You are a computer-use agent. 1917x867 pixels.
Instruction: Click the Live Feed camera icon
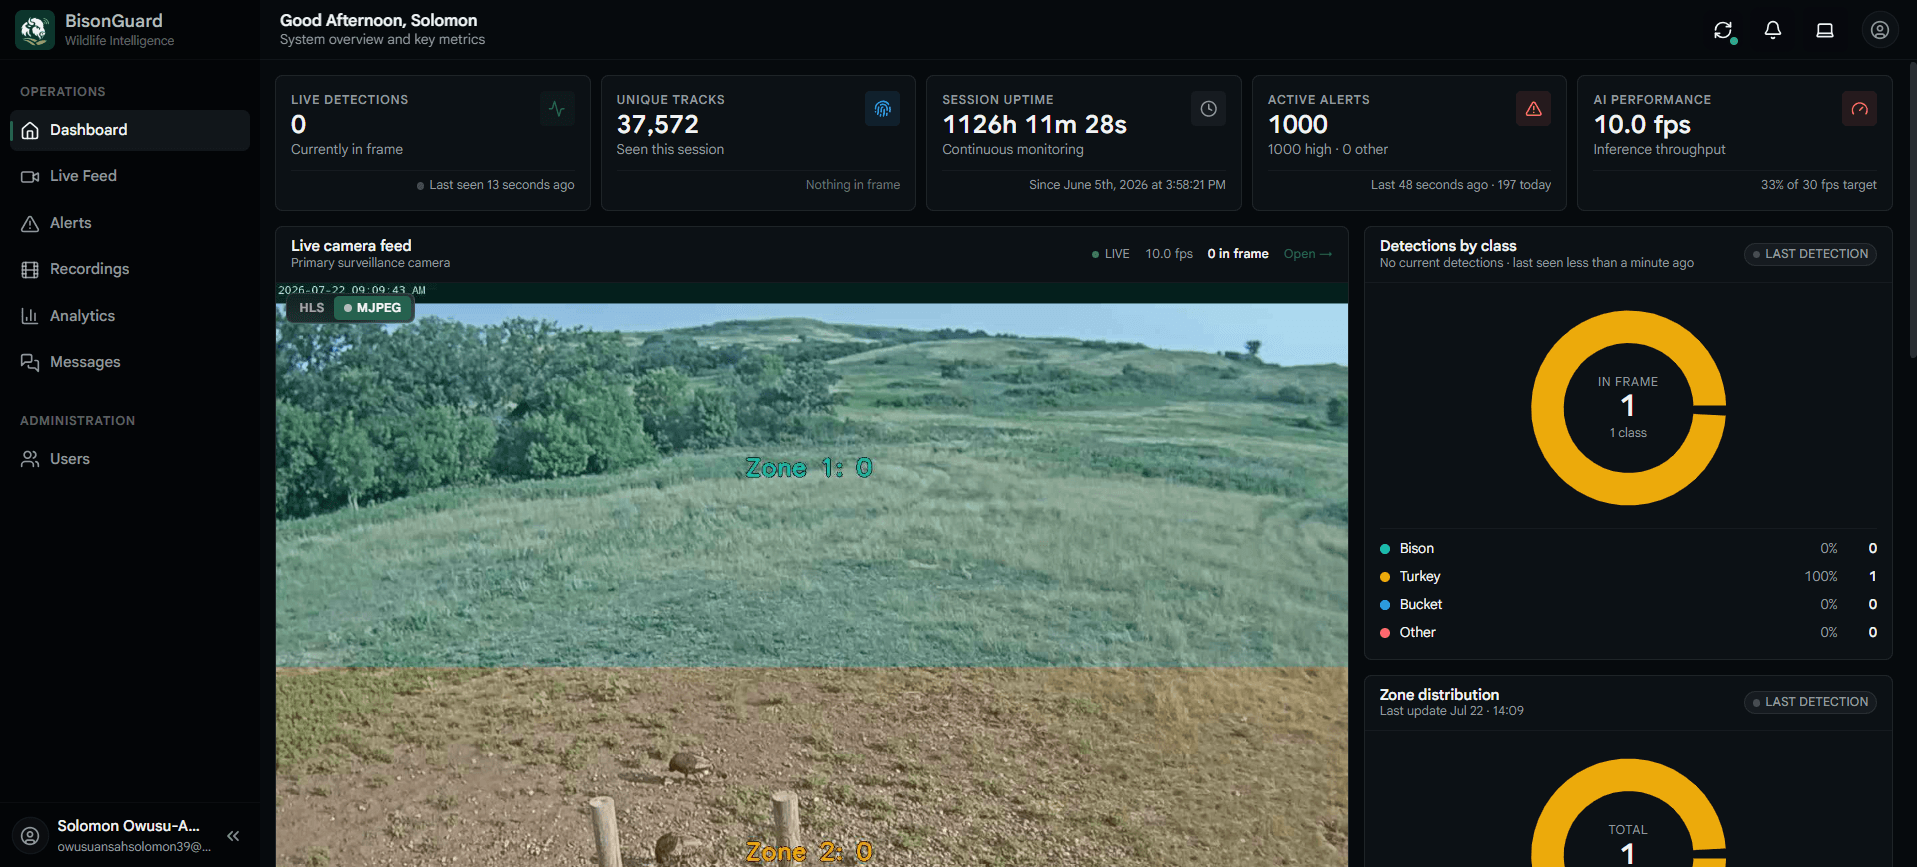pyautogui.click(x=30, y=177)
